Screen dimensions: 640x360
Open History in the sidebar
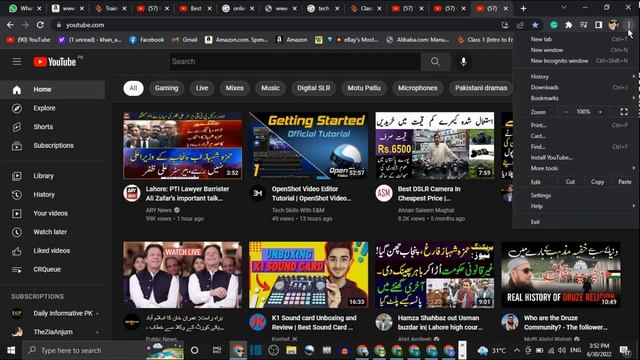[x=53, y=195]
